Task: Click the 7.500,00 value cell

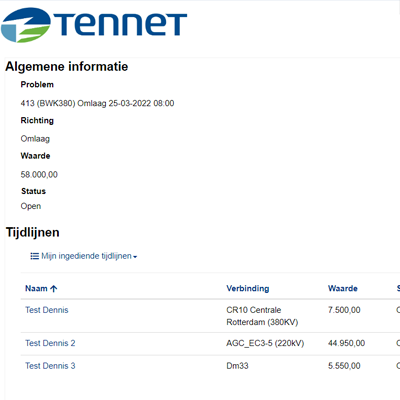Action: coord(344,310)
